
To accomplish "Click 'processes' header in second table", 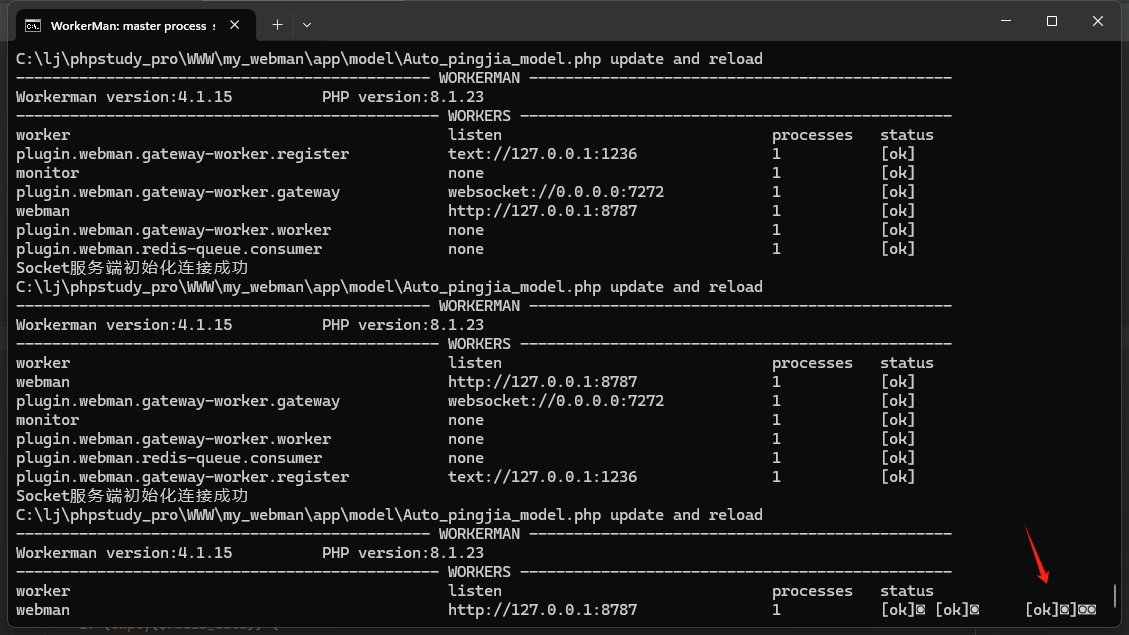I will [x=812, y=364].
